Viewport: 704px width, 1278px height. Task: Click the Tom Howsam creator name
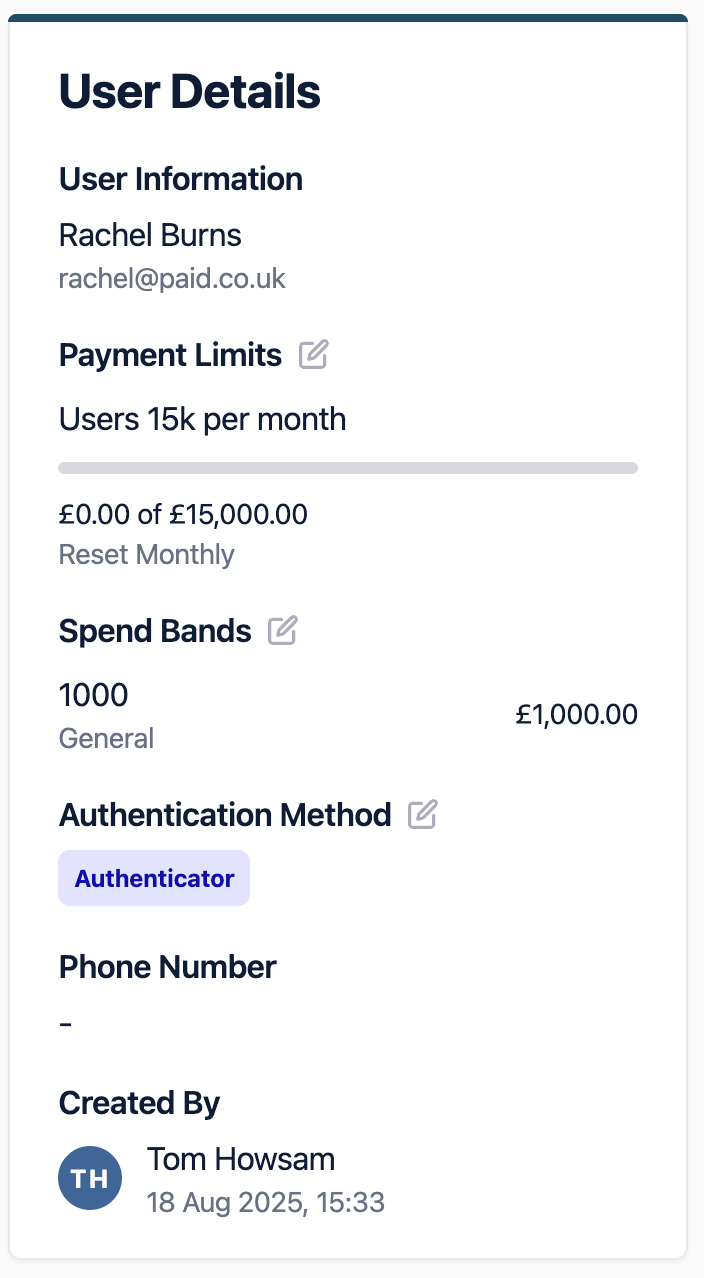click(241, 1159)
